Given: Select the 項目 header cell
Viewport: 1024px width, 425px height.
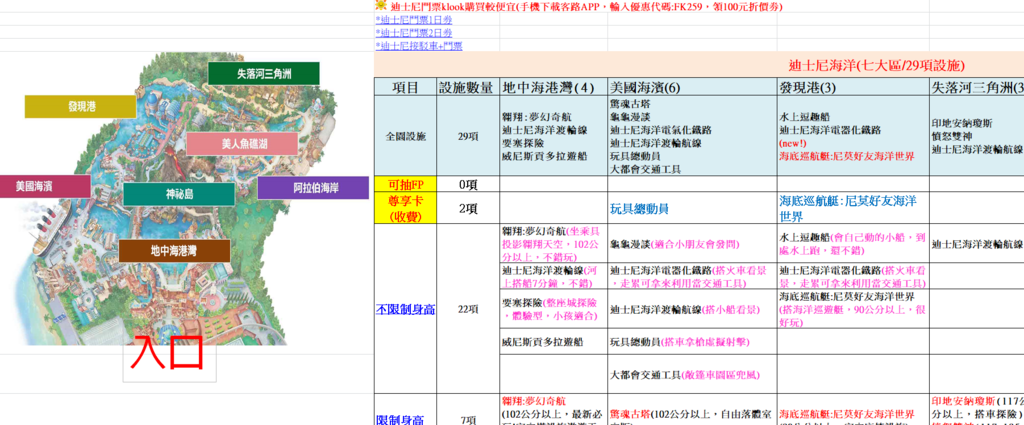Looking at the screenshot, I should pyautogui.click(x=405, y=87).
